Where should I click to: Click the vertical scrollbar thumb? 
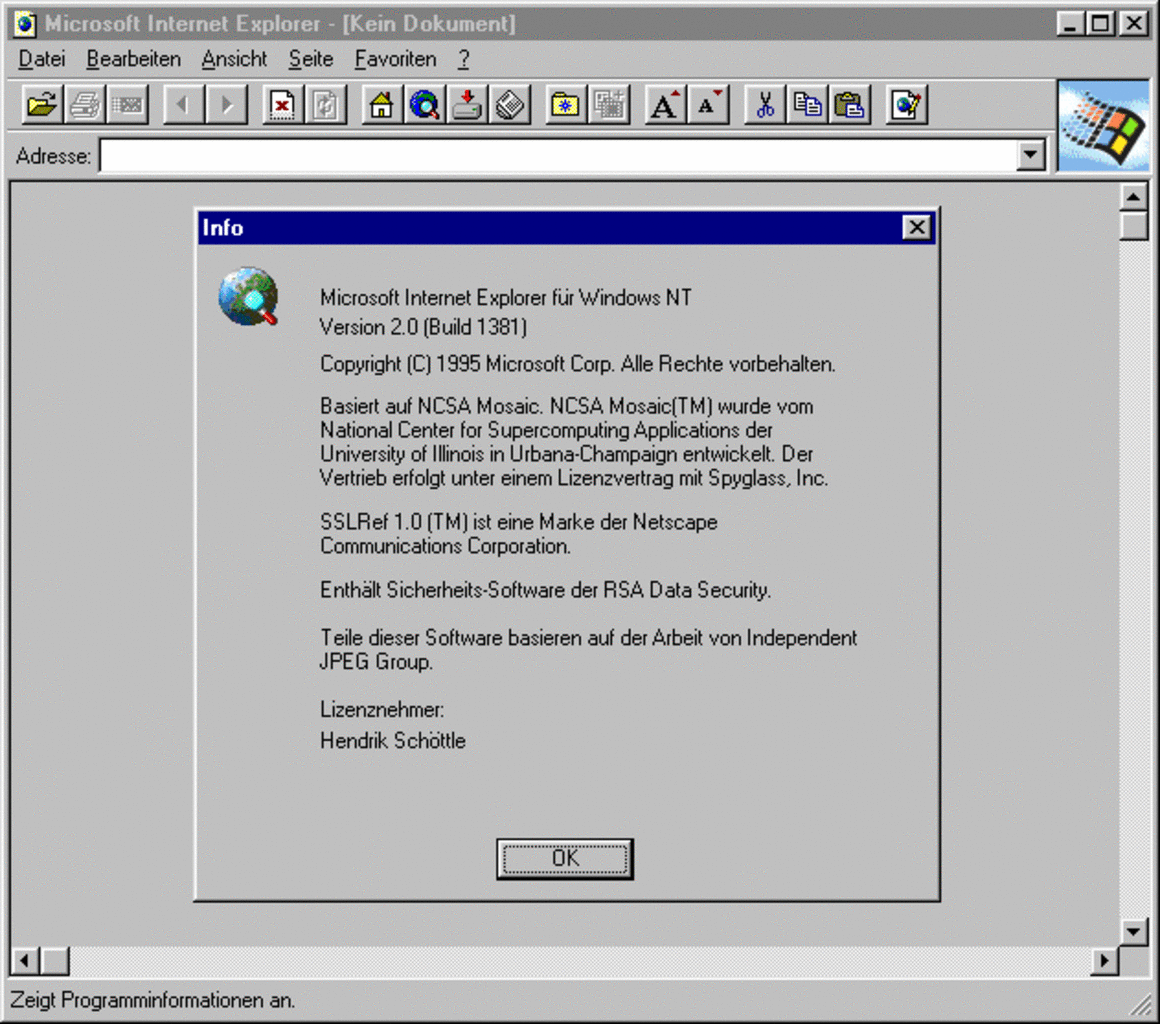coord(1133,226)
